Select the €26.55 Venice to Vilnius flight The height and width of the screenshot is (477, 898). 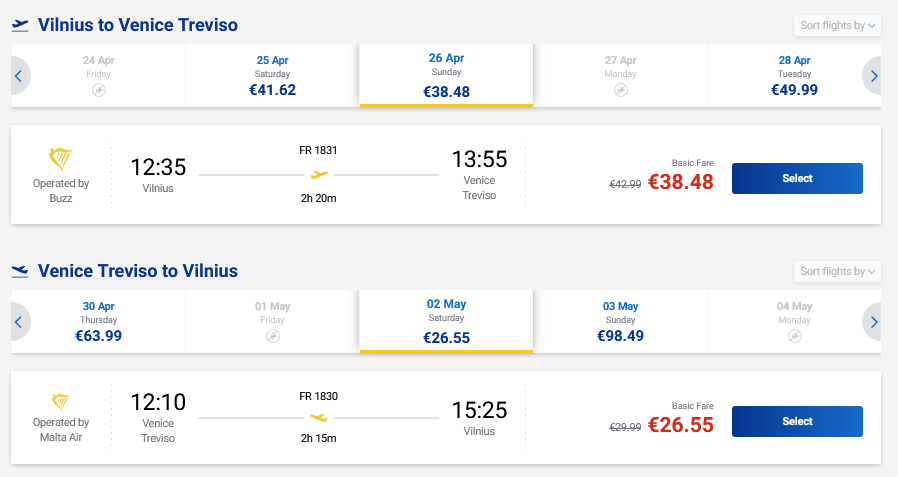(x=797, y=421)
